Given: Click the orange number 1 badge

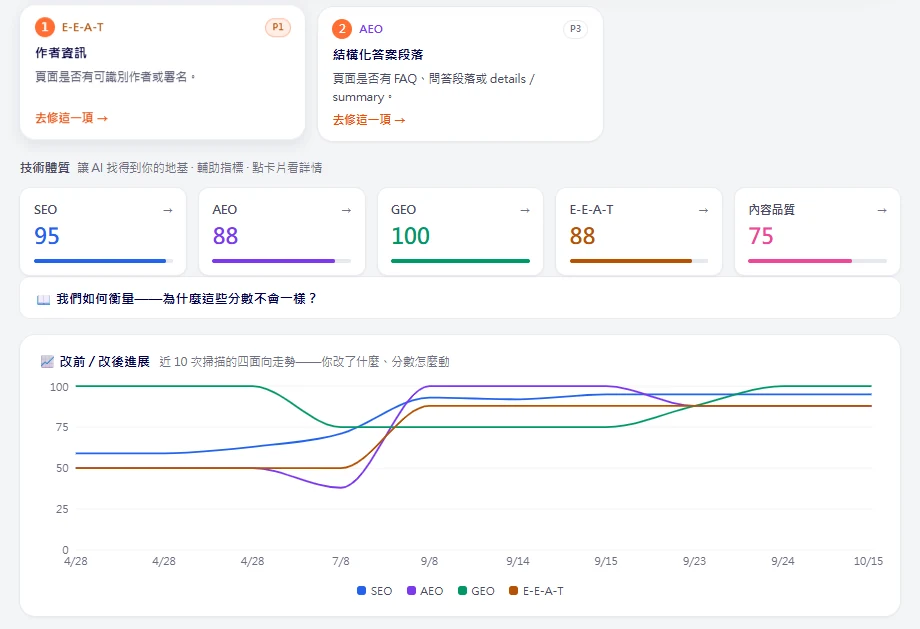Looking at the screenshot, I should coord(45,27).
